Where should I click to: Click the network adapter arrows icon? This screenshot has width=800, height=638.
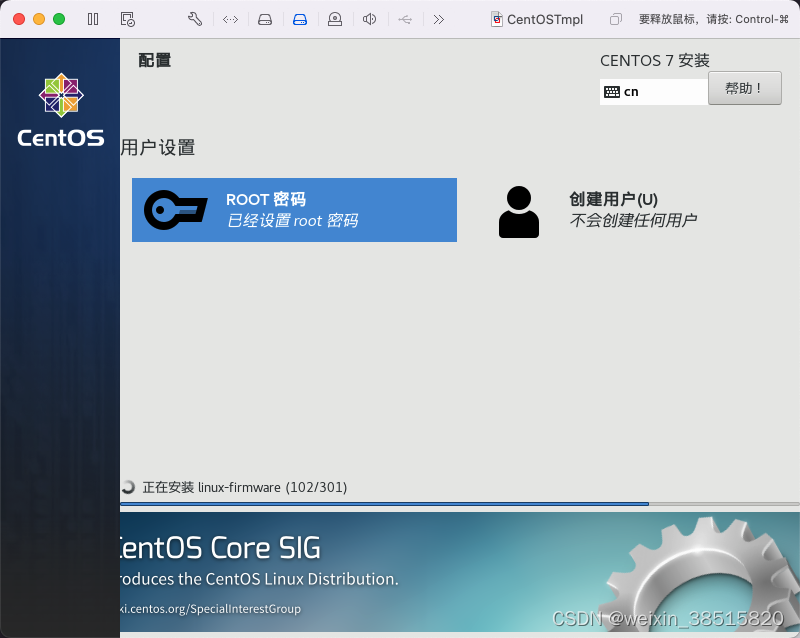[x=231, y=19]
